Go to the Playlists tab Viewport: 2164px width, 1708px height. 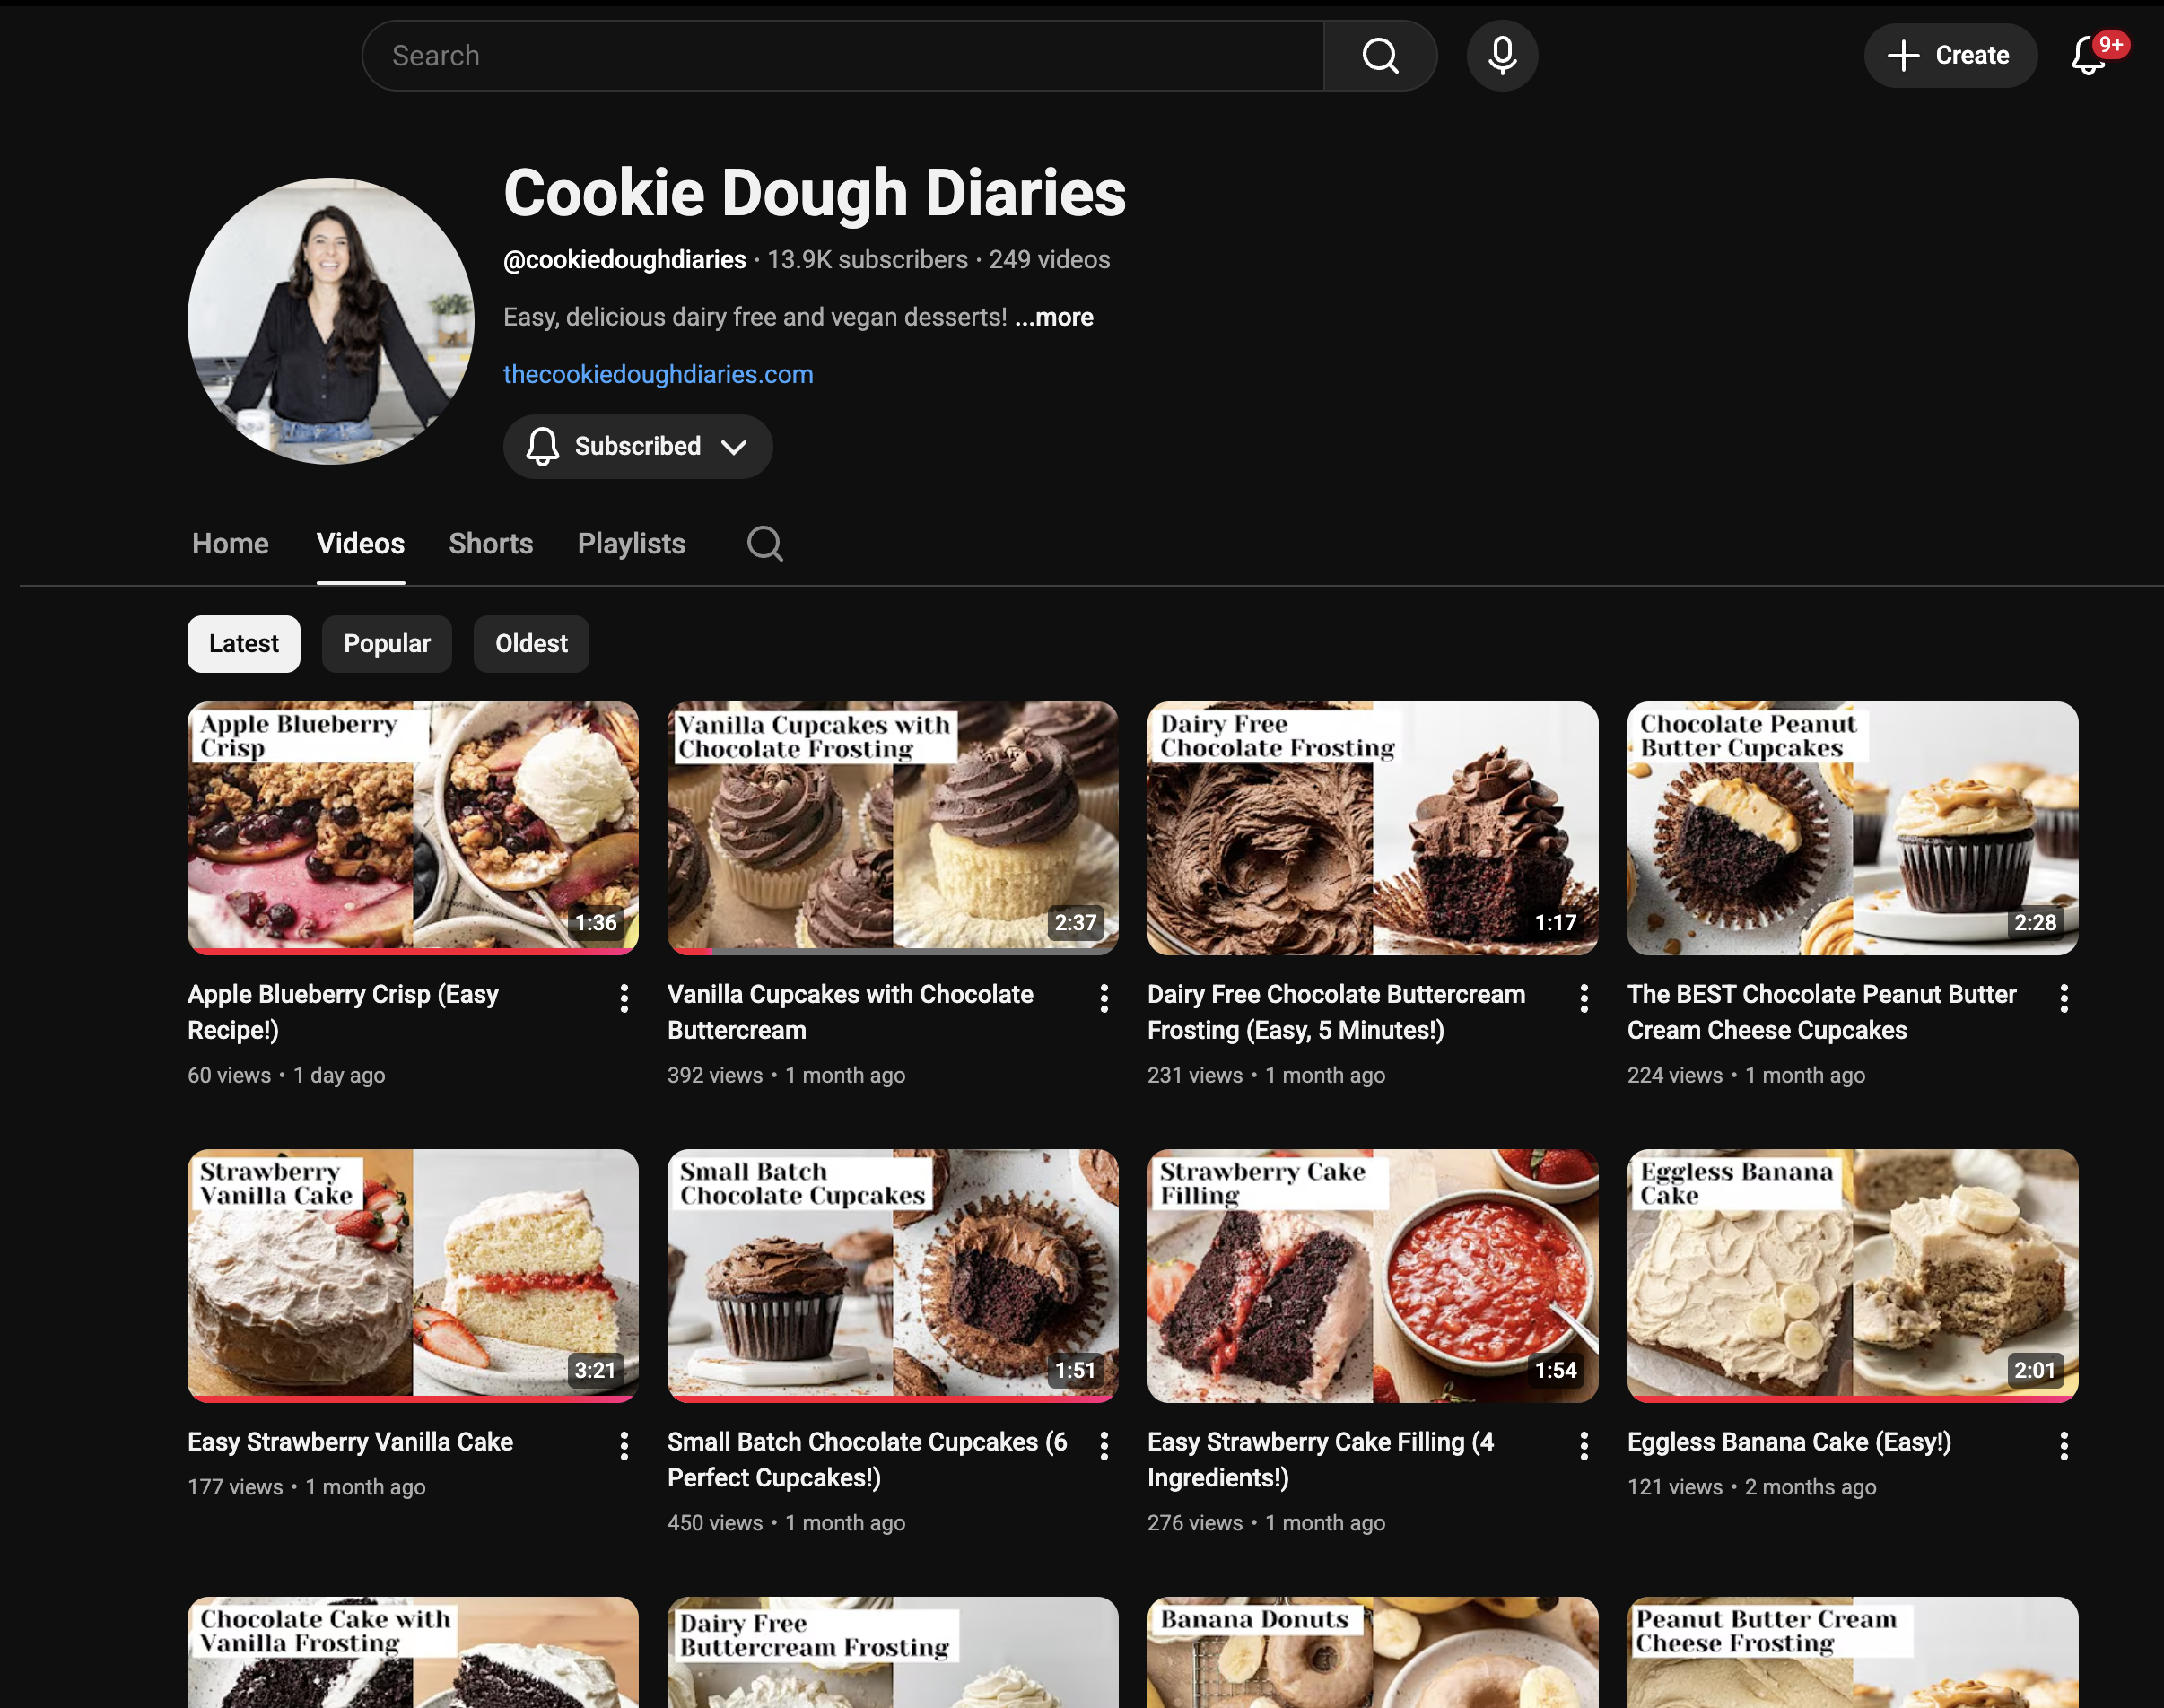(x=631, y=544)
